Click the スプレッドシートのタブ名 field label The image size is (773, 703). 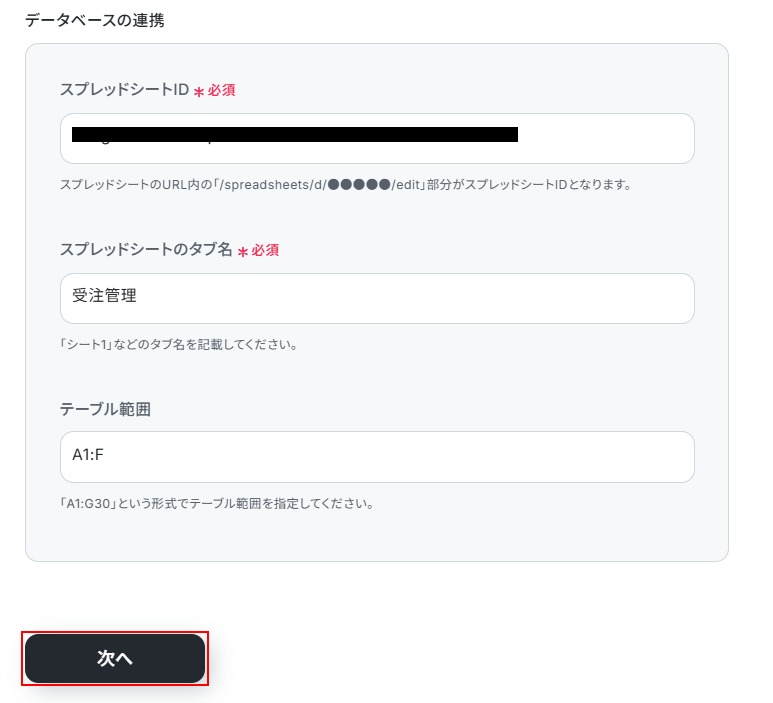click(x=146, y=249)
